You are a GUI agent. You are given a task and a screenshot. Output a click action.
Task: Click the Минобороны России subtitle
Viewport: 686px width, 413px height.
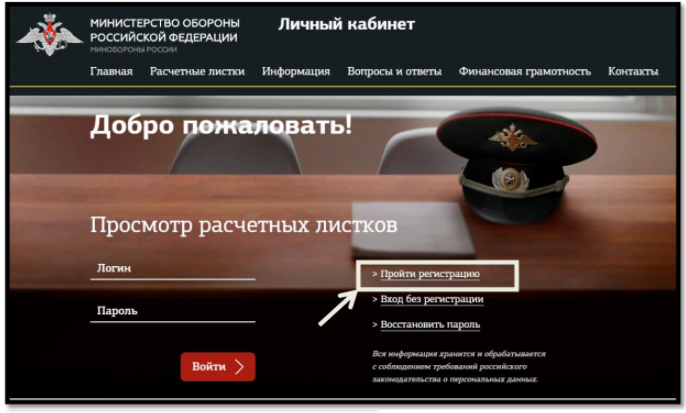(x=133, y=49)
